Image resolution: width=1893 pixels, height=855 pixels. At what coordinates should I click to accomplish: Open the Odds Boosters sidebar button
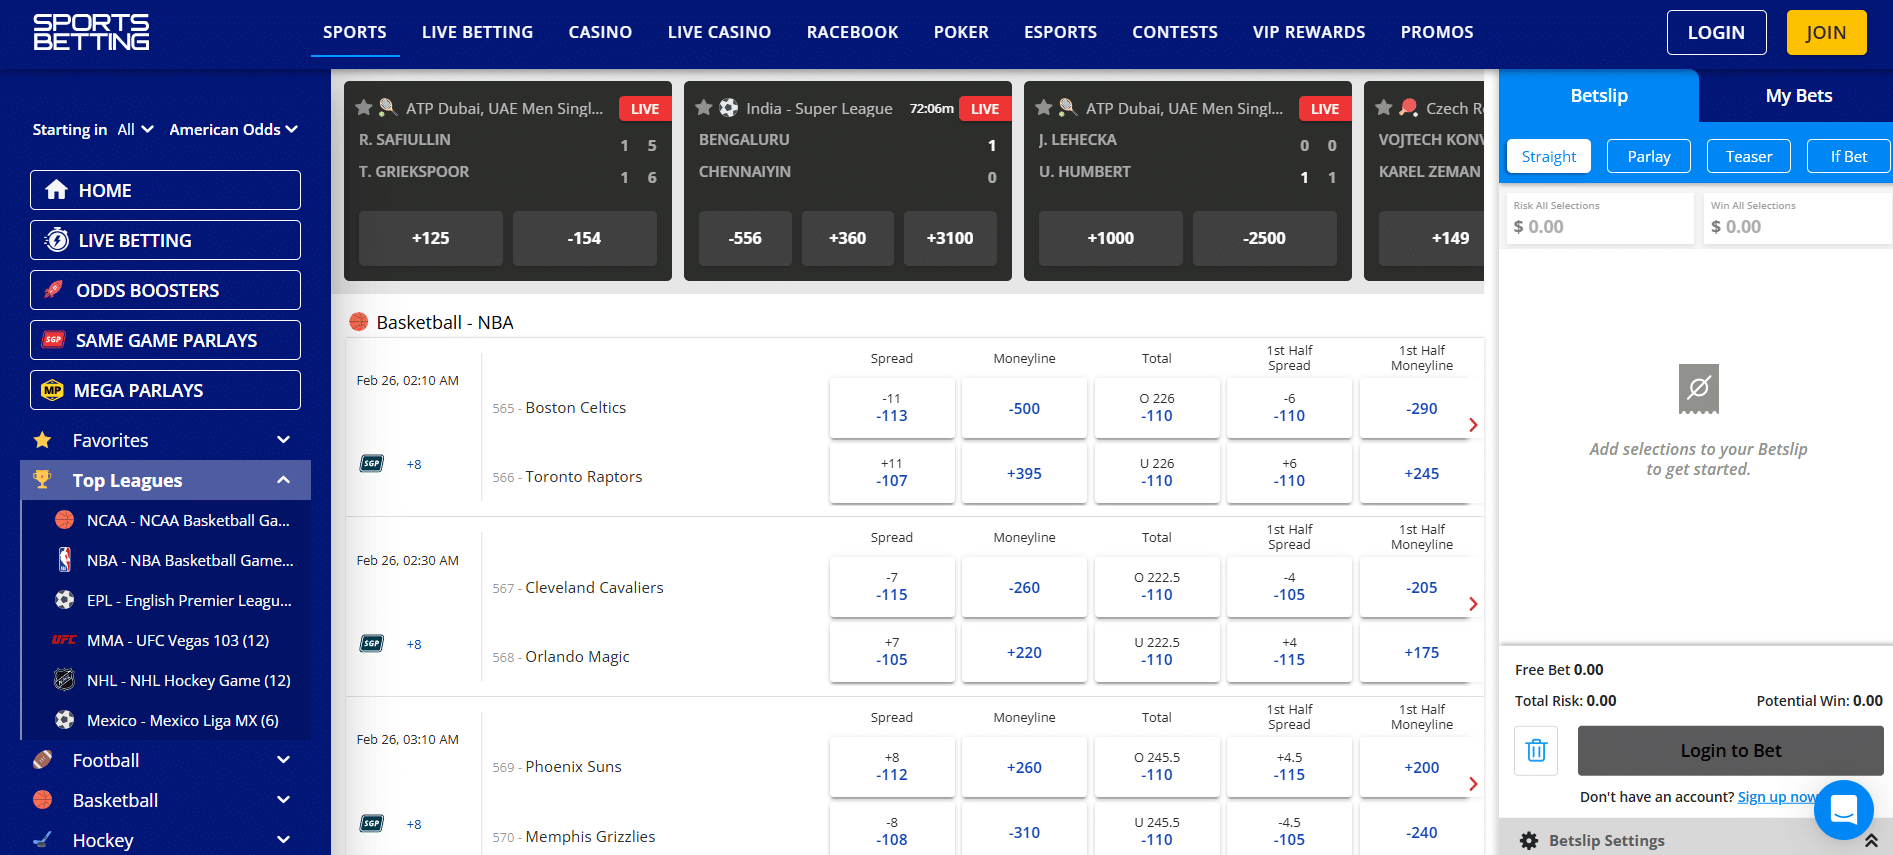[165, 290]
